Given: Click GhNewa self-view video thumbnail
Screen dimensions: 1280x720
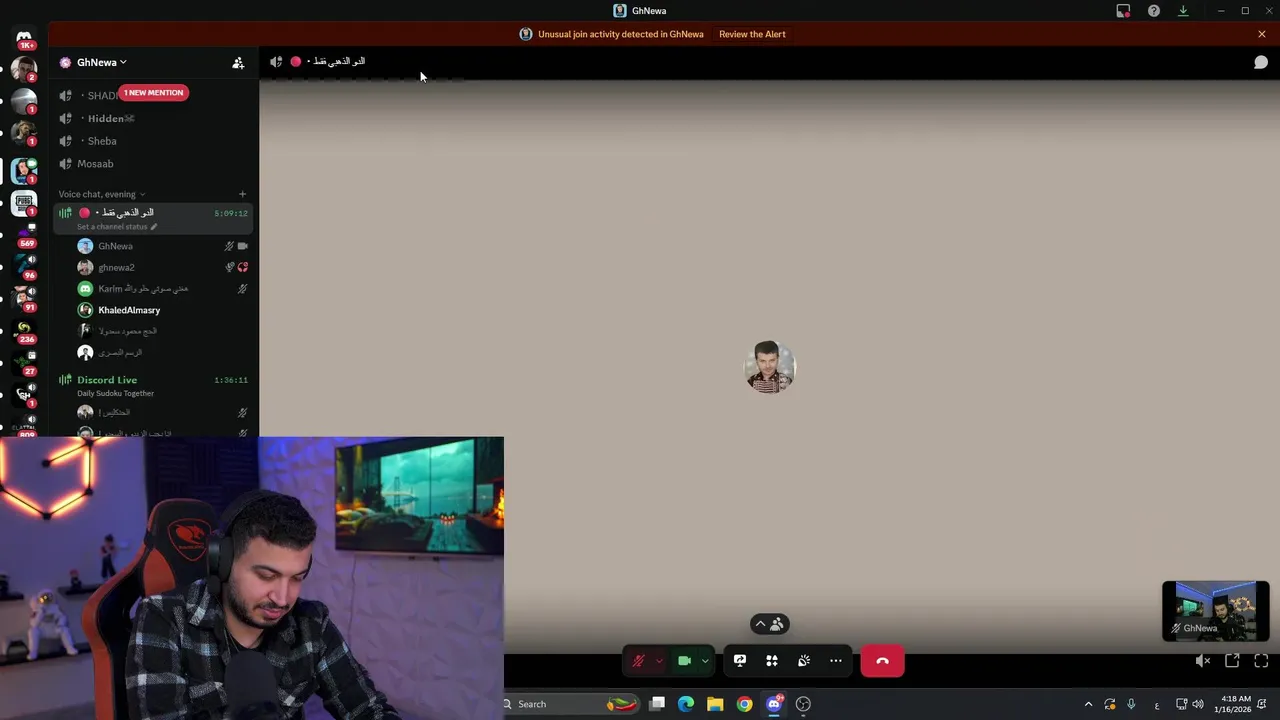Looking at the screenshot, I should 1215,611.
